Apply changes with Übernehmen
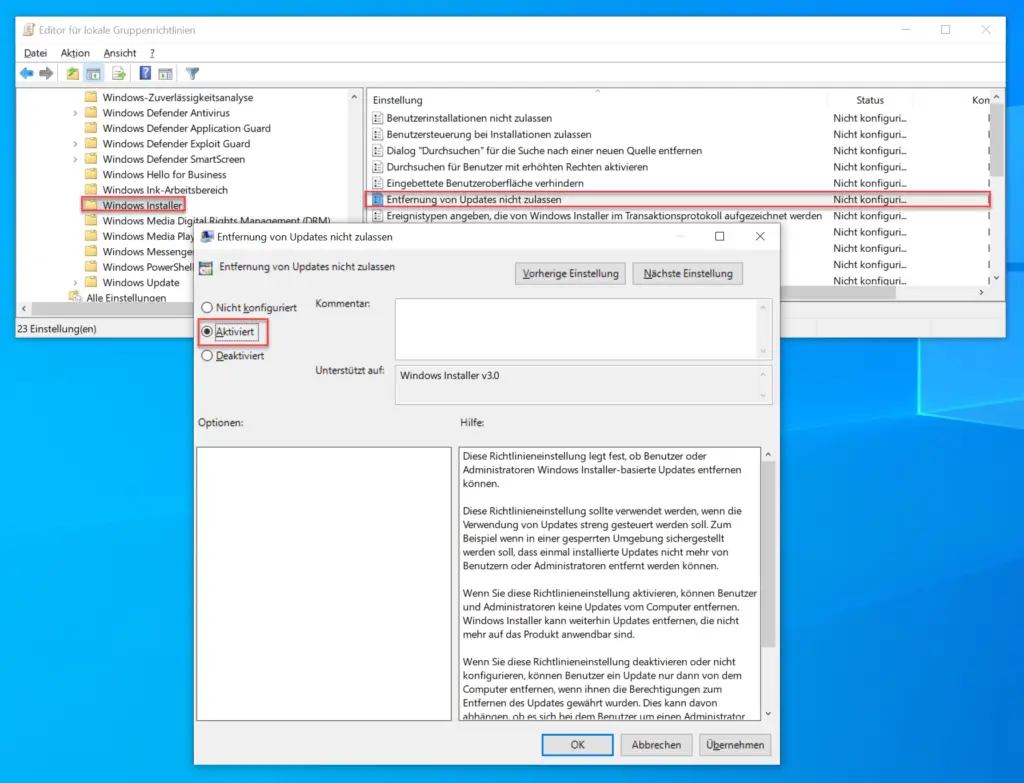This screenshot has height=783, width=1024. click(735, 744)
